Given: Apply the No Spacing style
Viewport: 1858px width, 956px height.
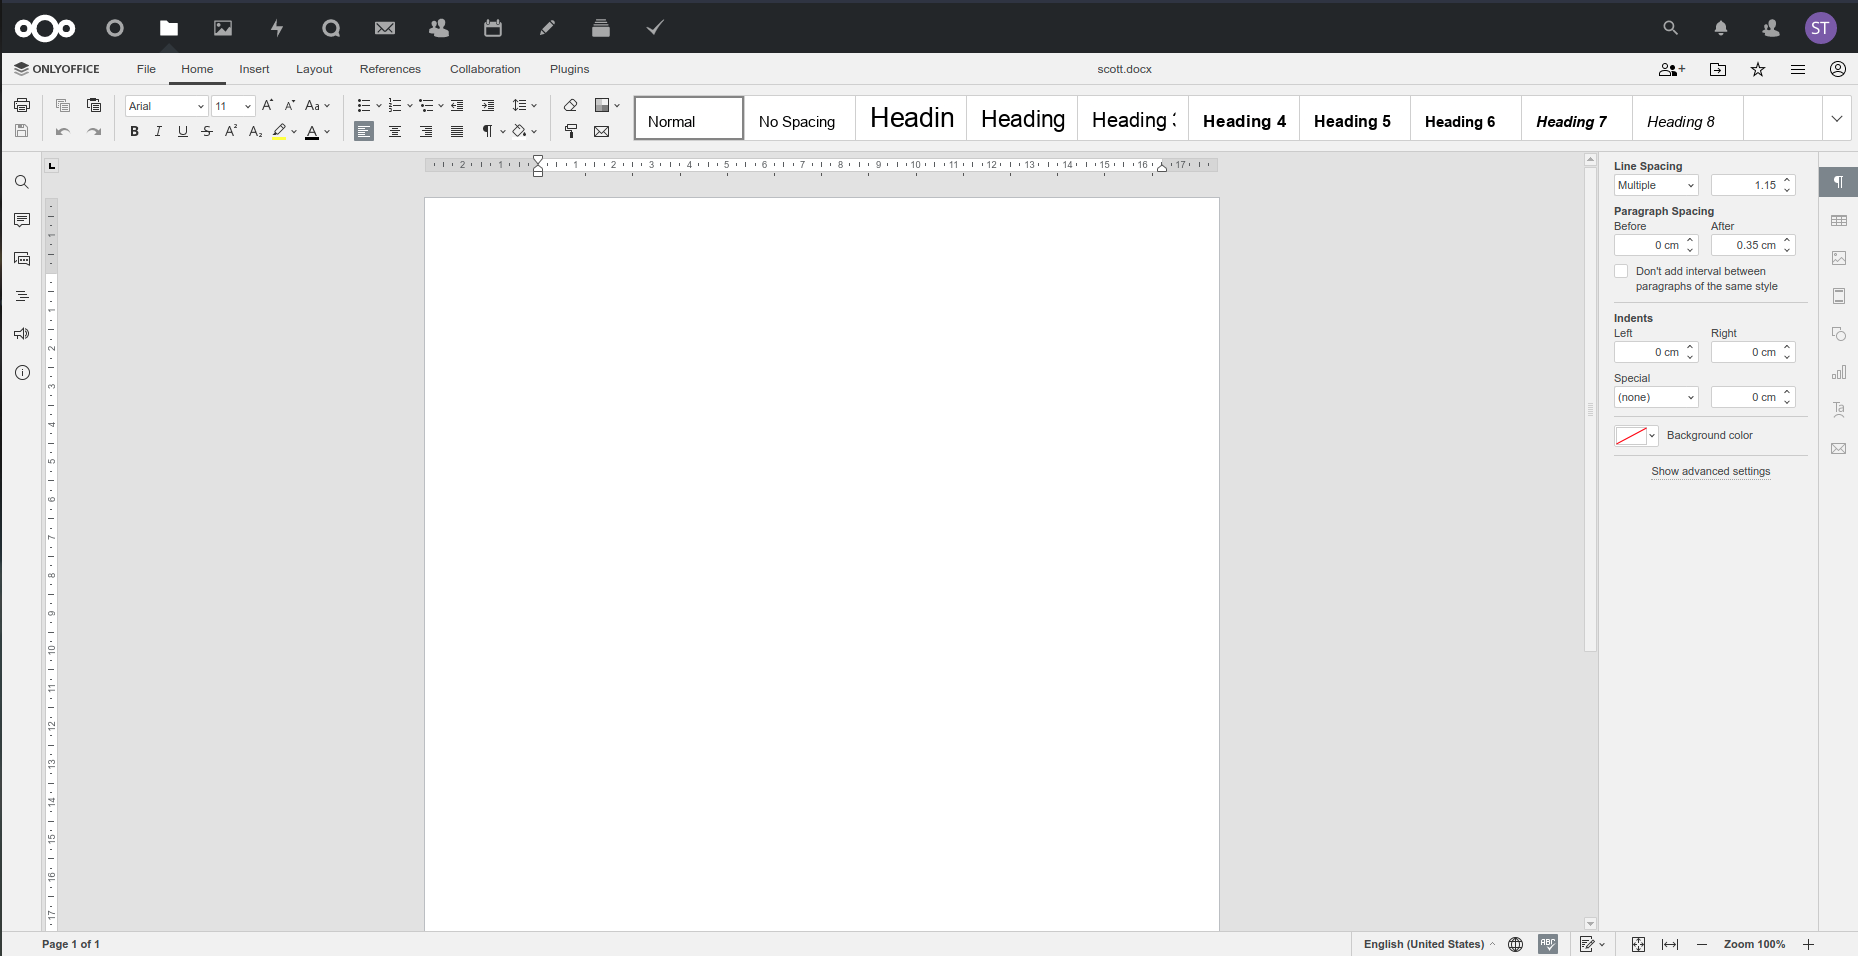Looking at the screenshot, I should tap(800, 118).
